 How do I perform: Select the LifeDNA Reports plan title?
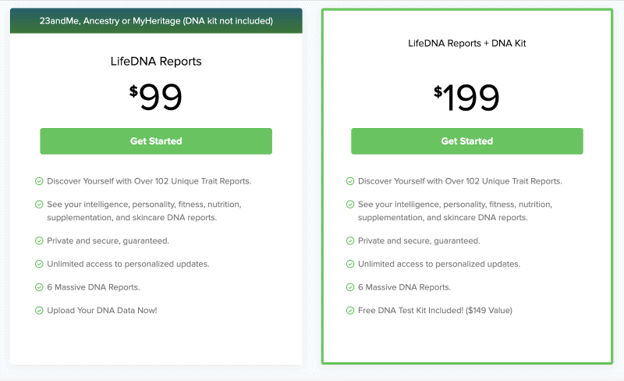tap(156, 61)
